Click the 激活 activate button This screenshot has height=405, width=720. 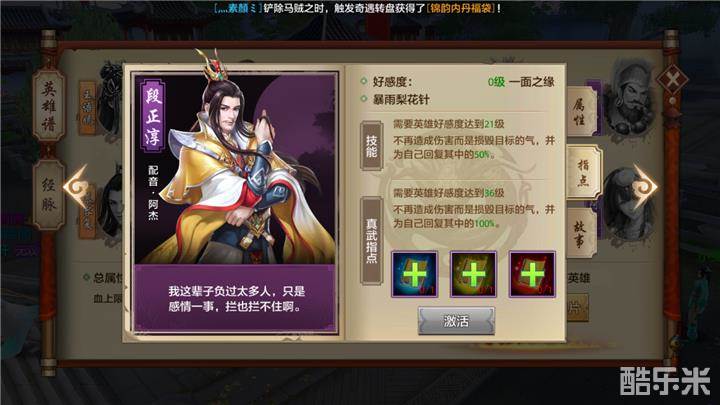click(x=456, y=321)
